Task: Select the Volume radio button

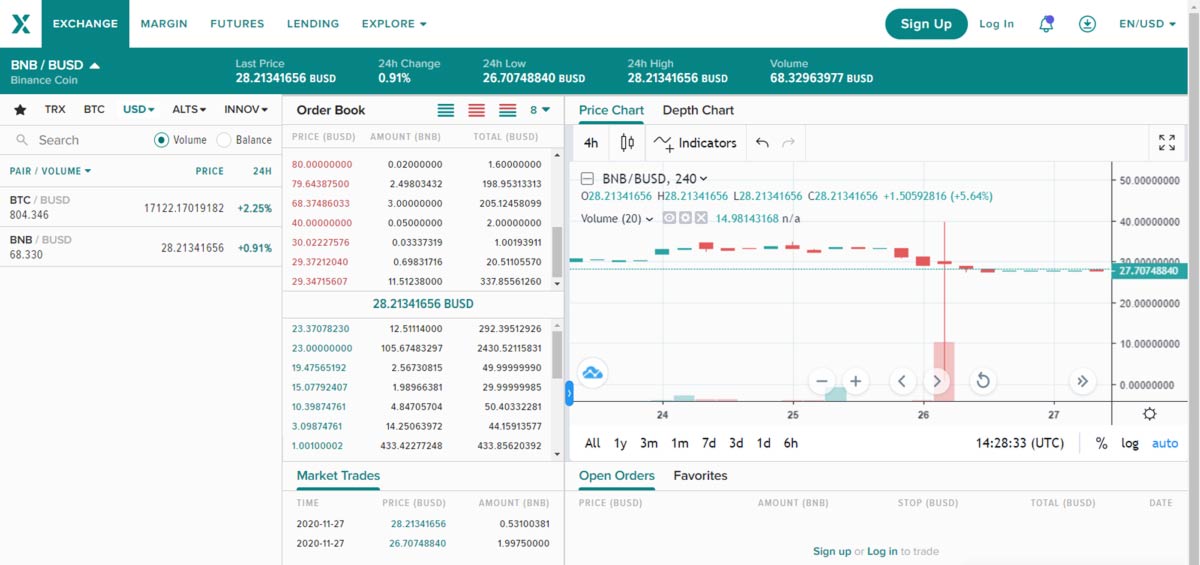Action: click(x=161, y=140)
